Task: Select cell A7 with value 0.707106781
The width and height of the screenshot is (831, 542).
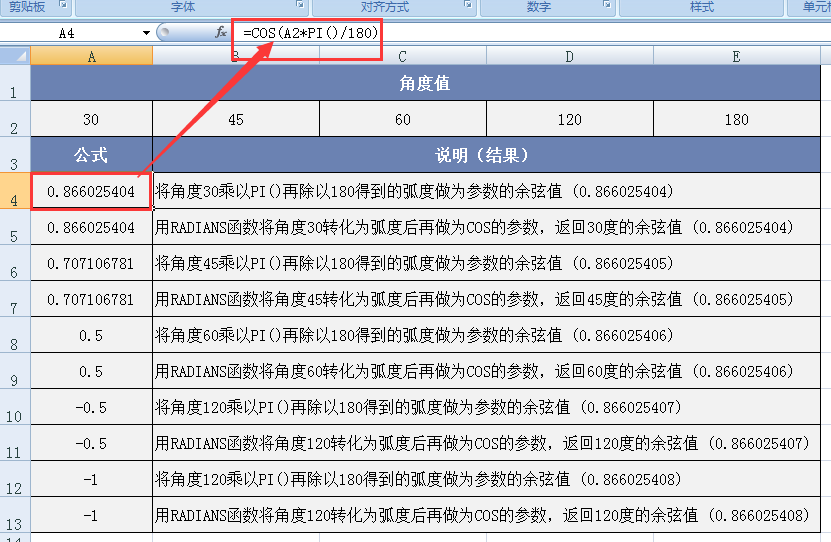Action: (x=92, y=299)
